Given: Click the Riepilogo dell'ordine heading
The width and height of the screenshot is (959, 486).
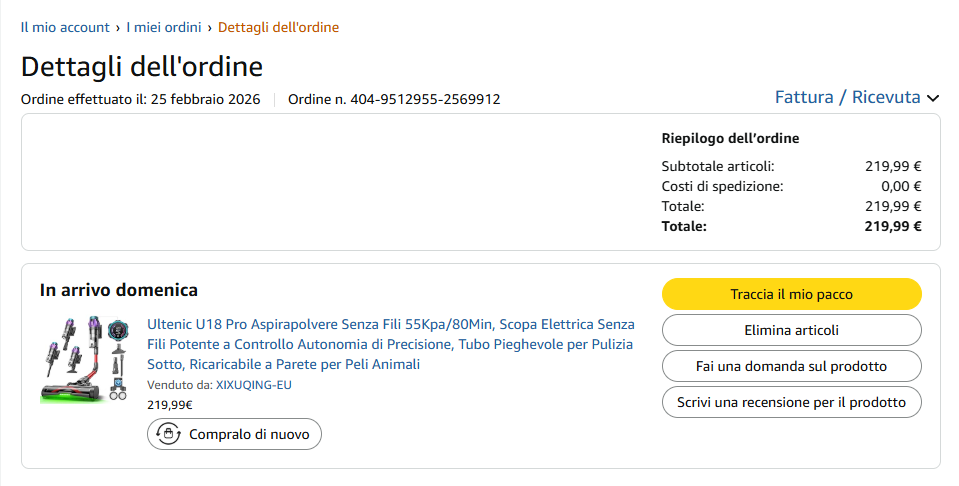Looking at the screenshot, I should [730, 138].
